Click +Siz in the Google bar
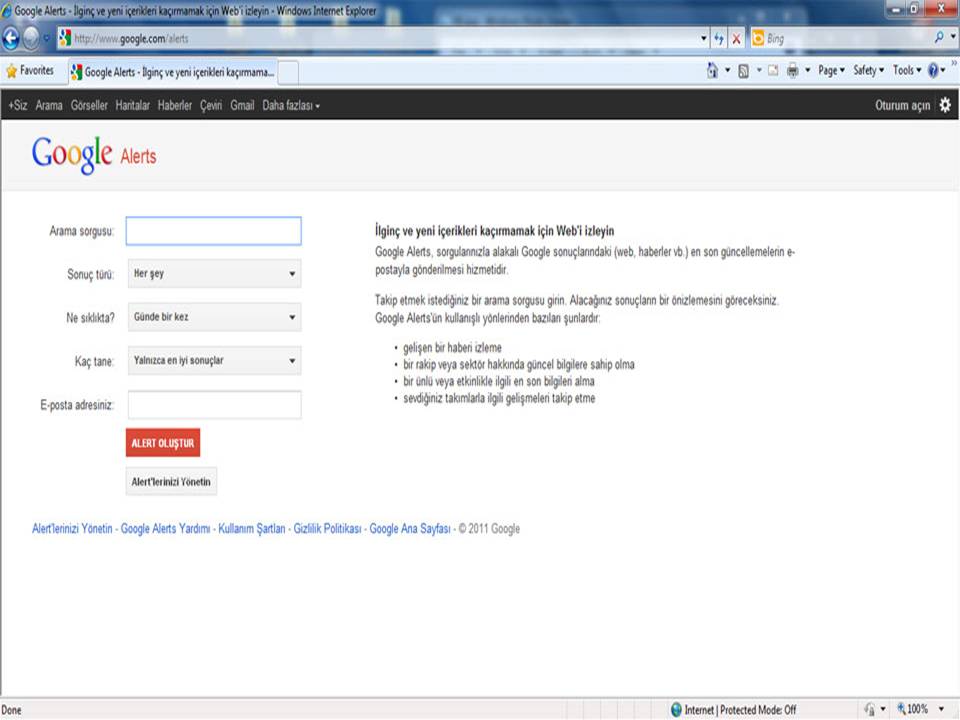960x720 pixels. 18,105
